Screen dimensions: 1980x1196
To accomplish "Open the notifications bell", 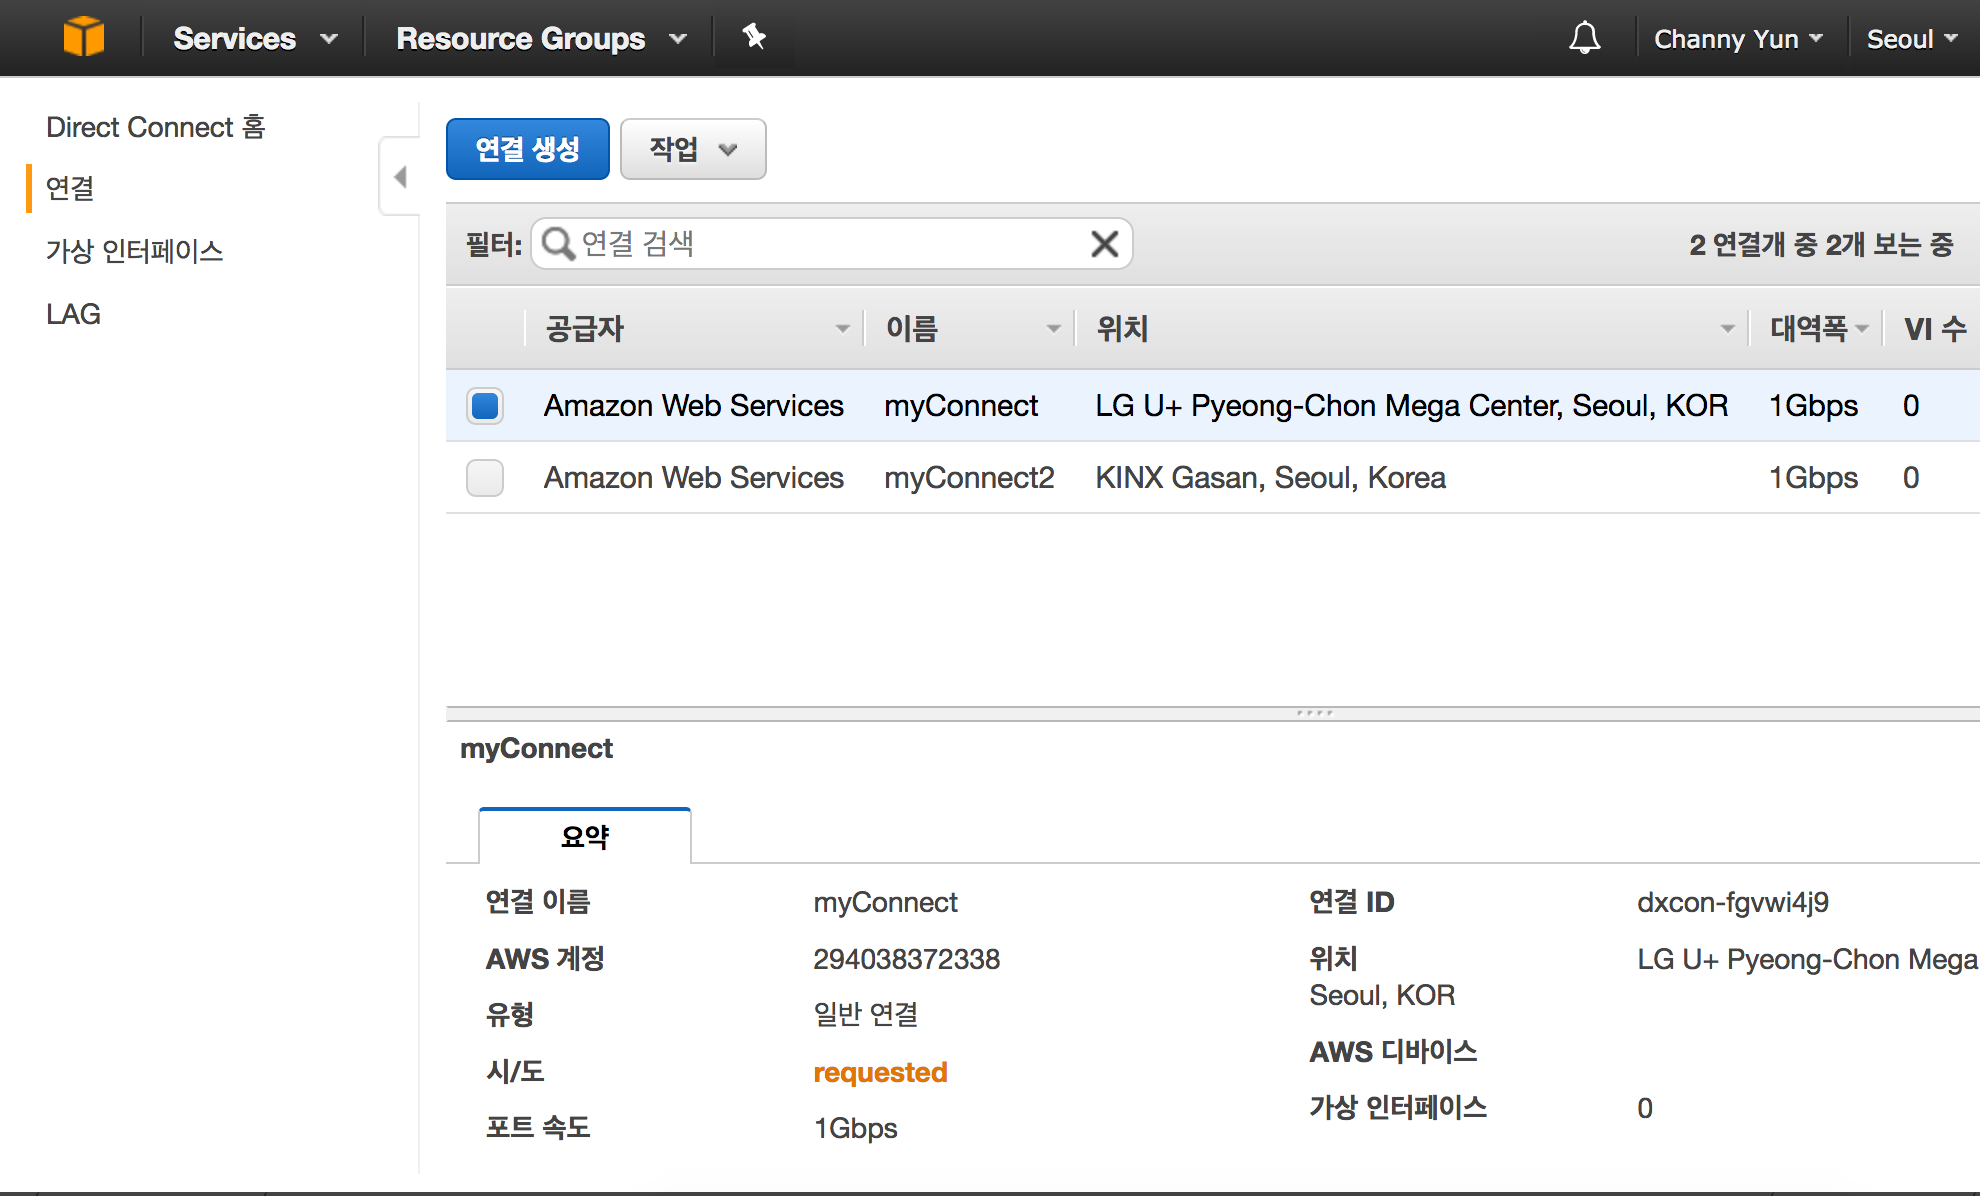I will tap(1584, 38).
